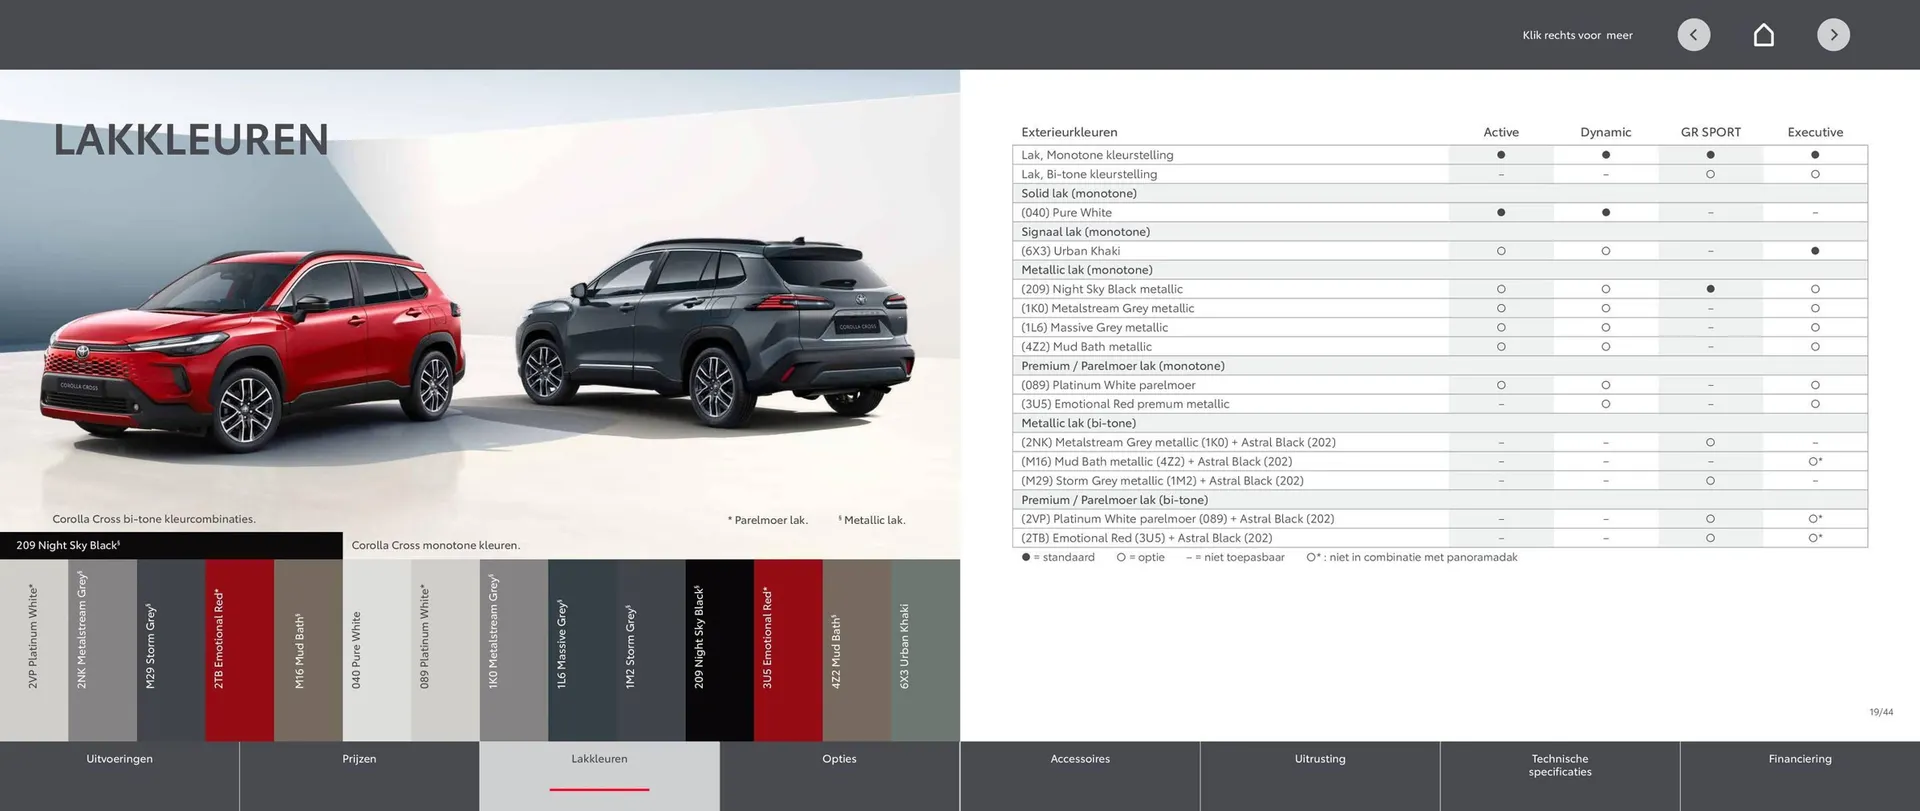Select the 1L6 Massive Grey swatch
This screenshot has width=1920, height=811.
tap(582, 650)
